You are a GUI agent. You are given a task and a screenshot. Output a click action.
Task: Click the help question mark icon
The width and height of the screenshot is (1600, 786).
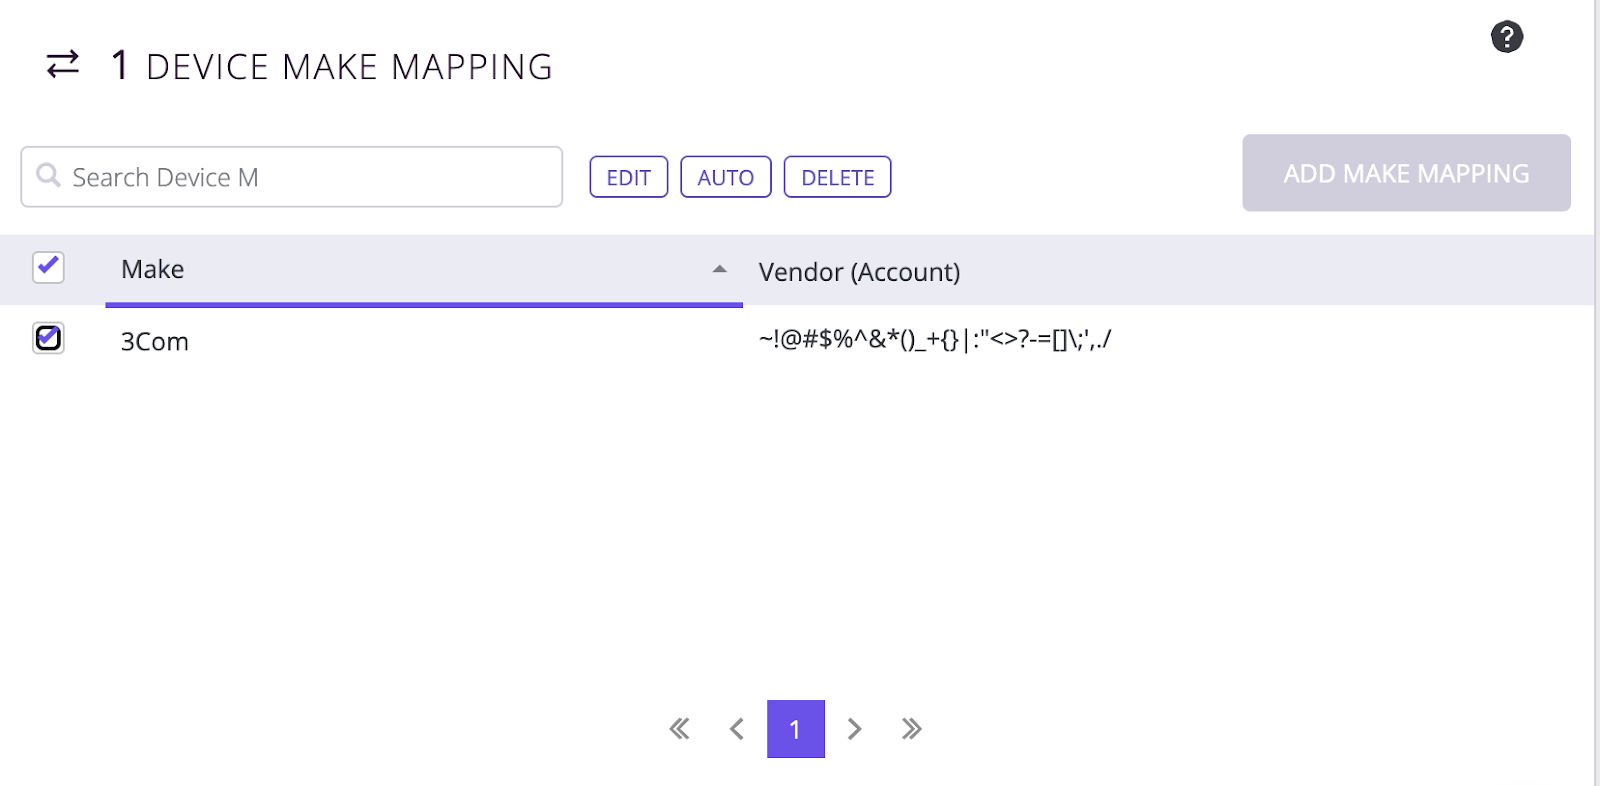coord(1506,37)
